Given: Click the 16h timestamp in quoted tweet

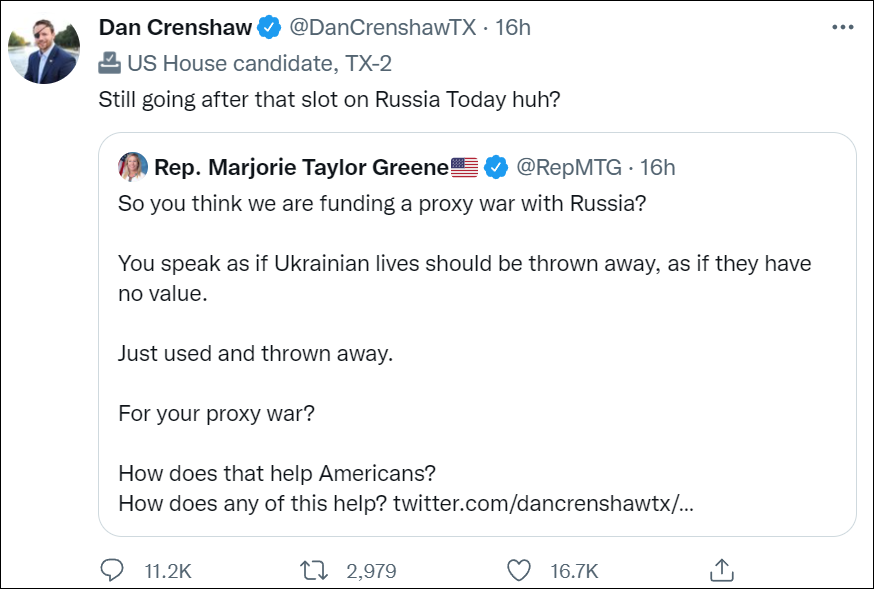Looking at the screenshot, I should tap(658, 167).
